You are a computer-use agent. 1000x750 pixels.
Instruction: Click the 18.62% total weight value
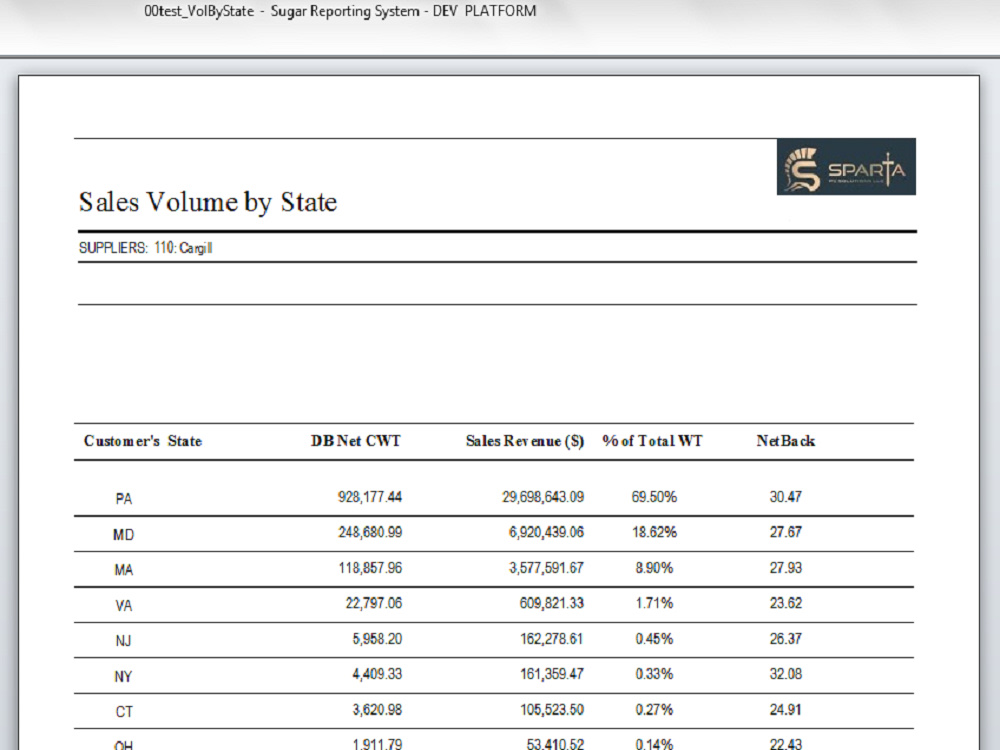[x=654, y=532]
